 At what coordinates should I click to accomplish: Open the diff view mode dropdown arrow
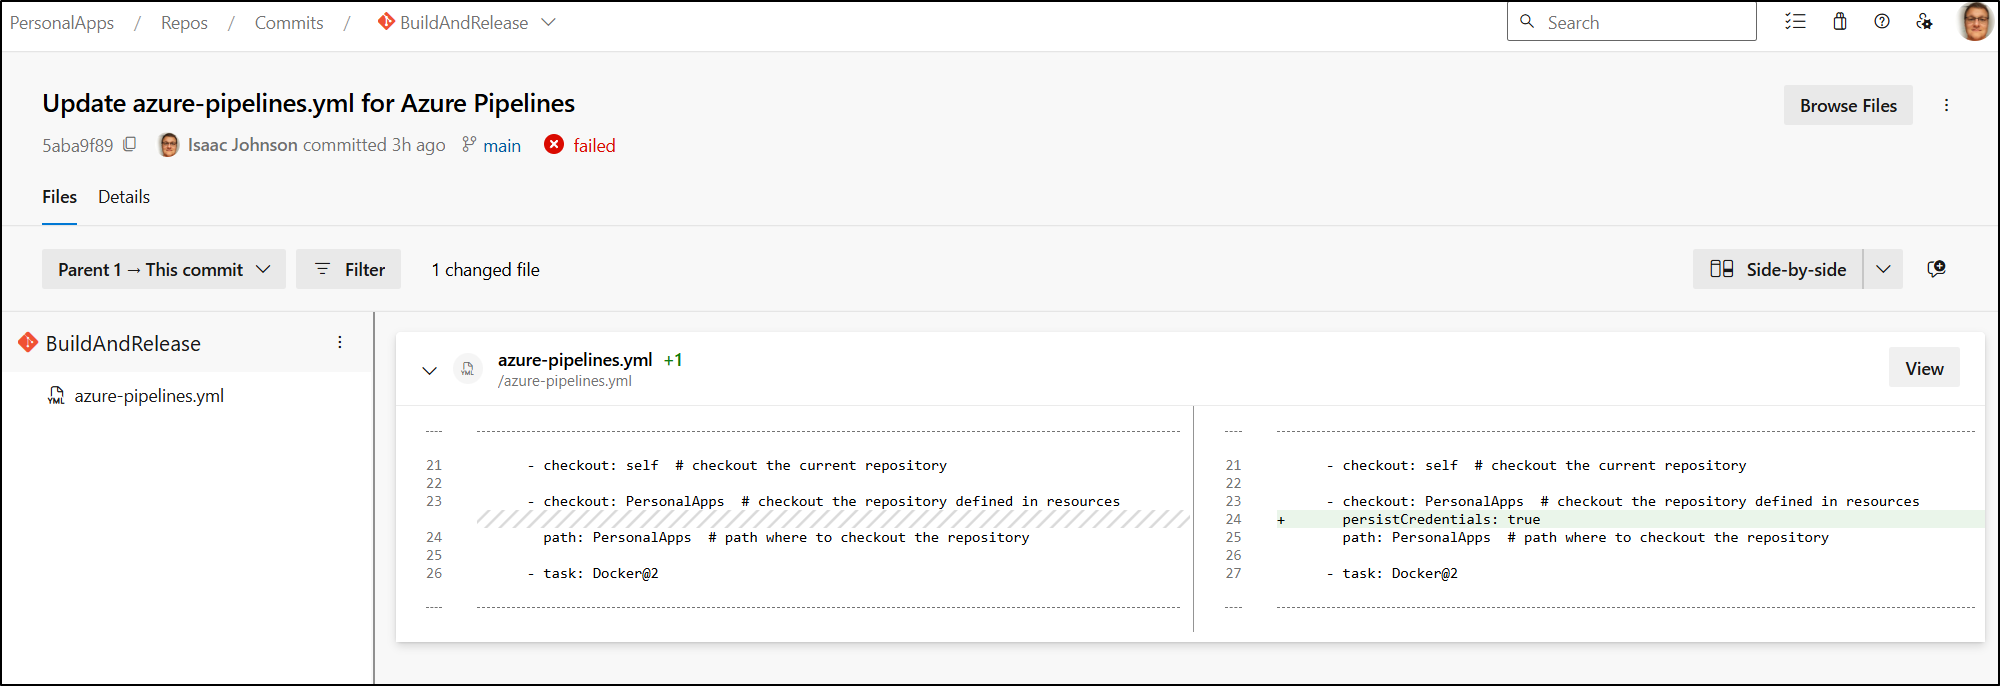tap(1883, 269)
